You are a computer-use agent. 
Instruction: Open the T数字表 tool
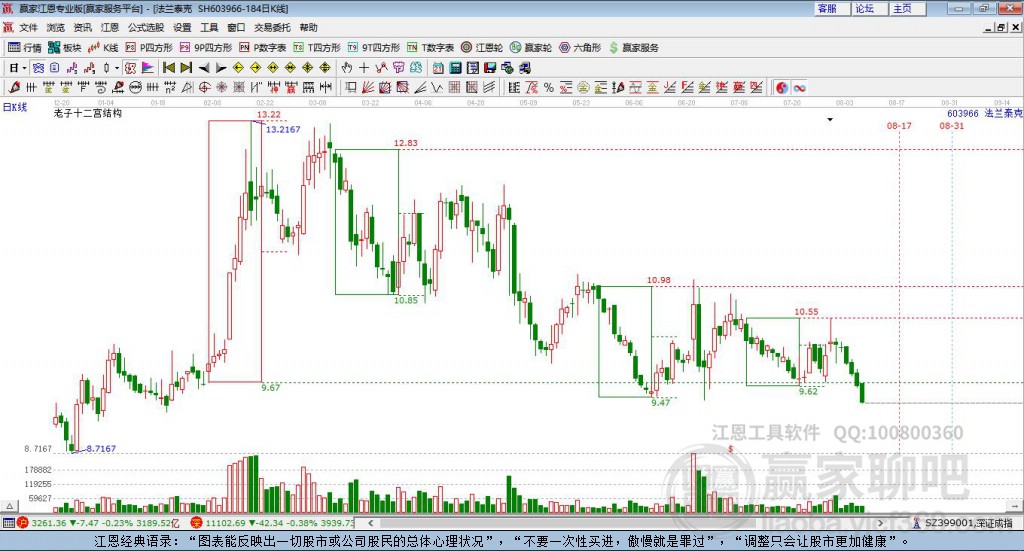coord(430,48)
